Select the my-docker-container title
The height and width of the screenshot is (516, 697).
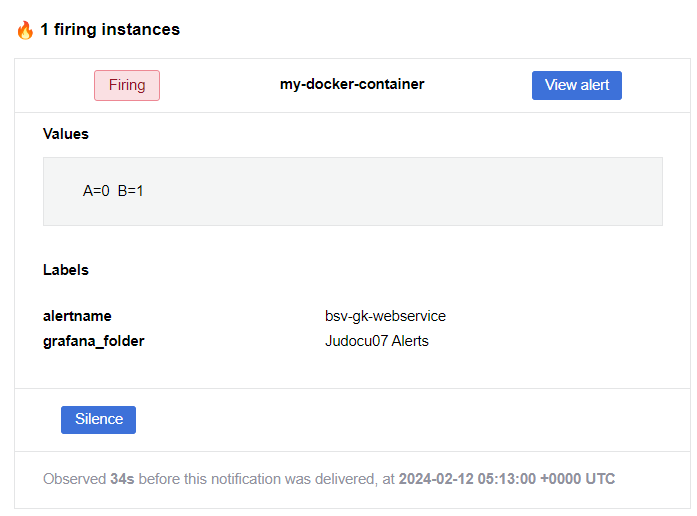pyautogui.click(x=352, y=84)
